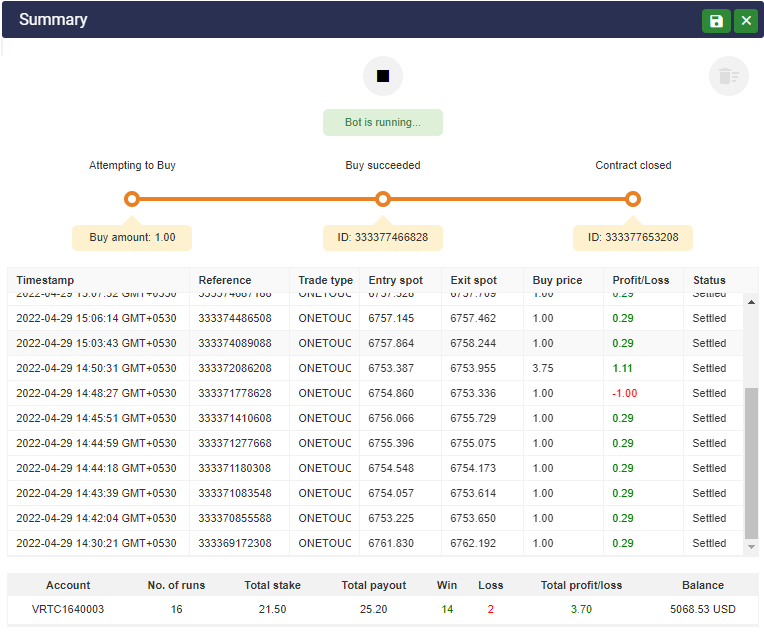Click the balance 5068.53 USD
Viewport: 764px width, 636px height.
[x=703, y=609]
